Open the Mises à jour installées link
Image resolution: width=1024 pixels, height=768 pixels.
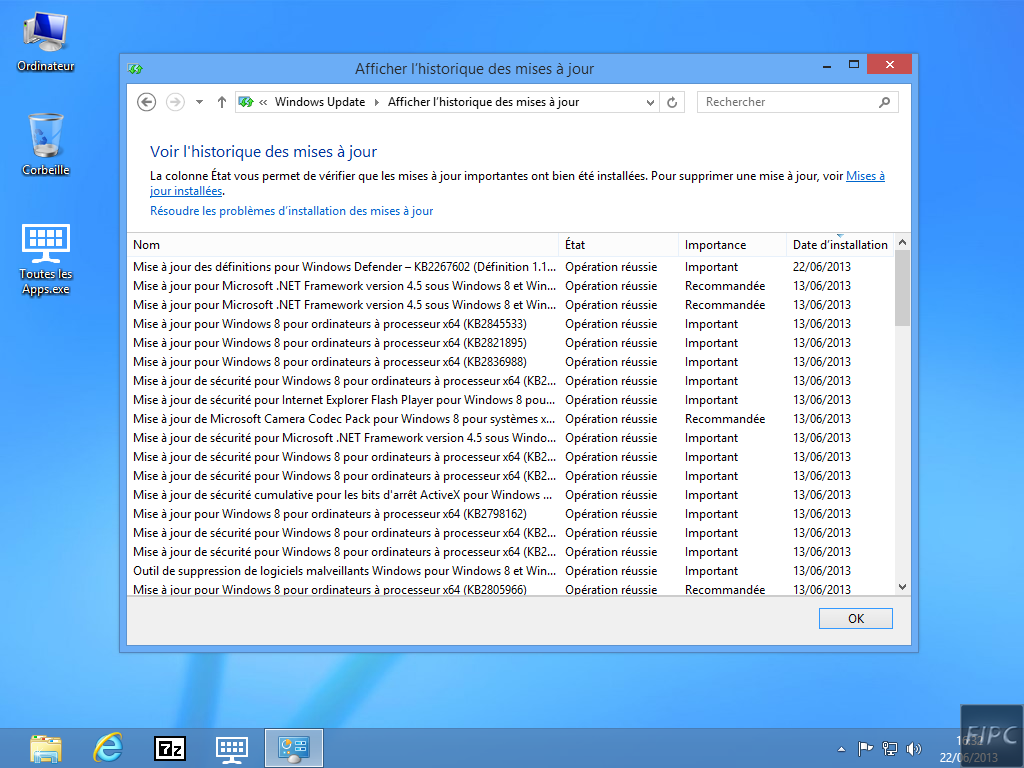[865, 176]
